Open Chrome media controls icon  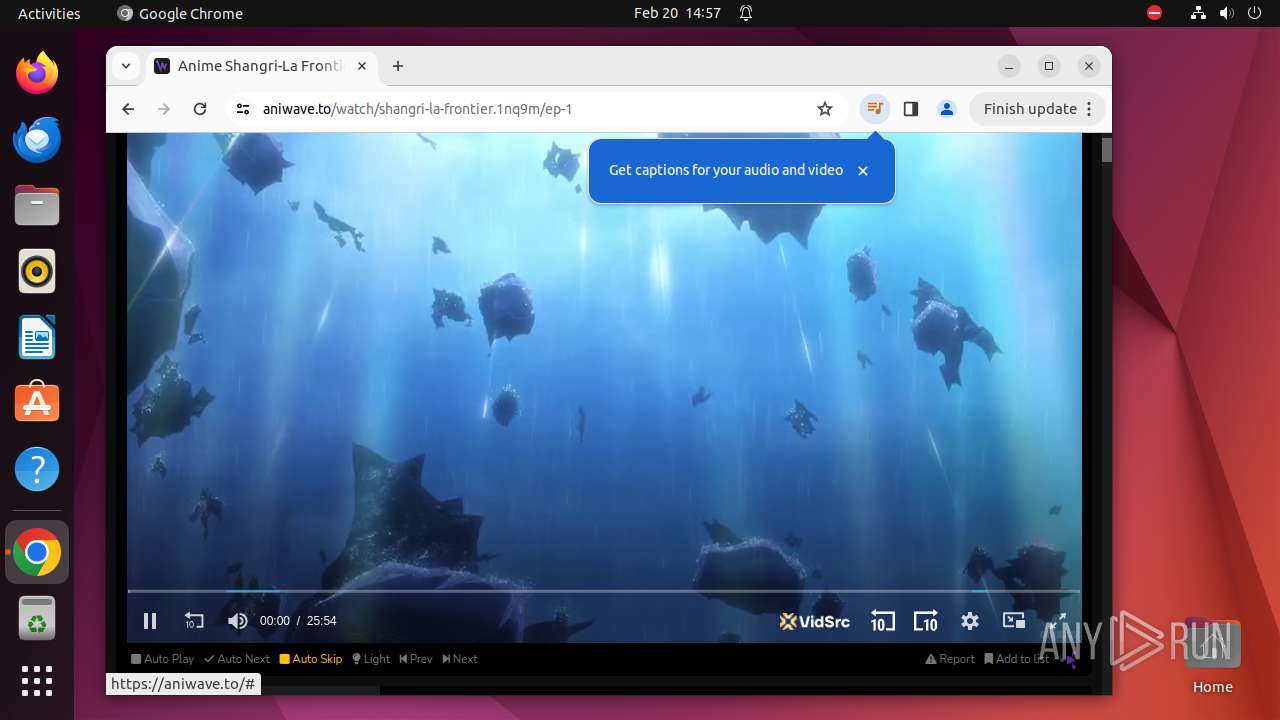(x=875, y=109)
